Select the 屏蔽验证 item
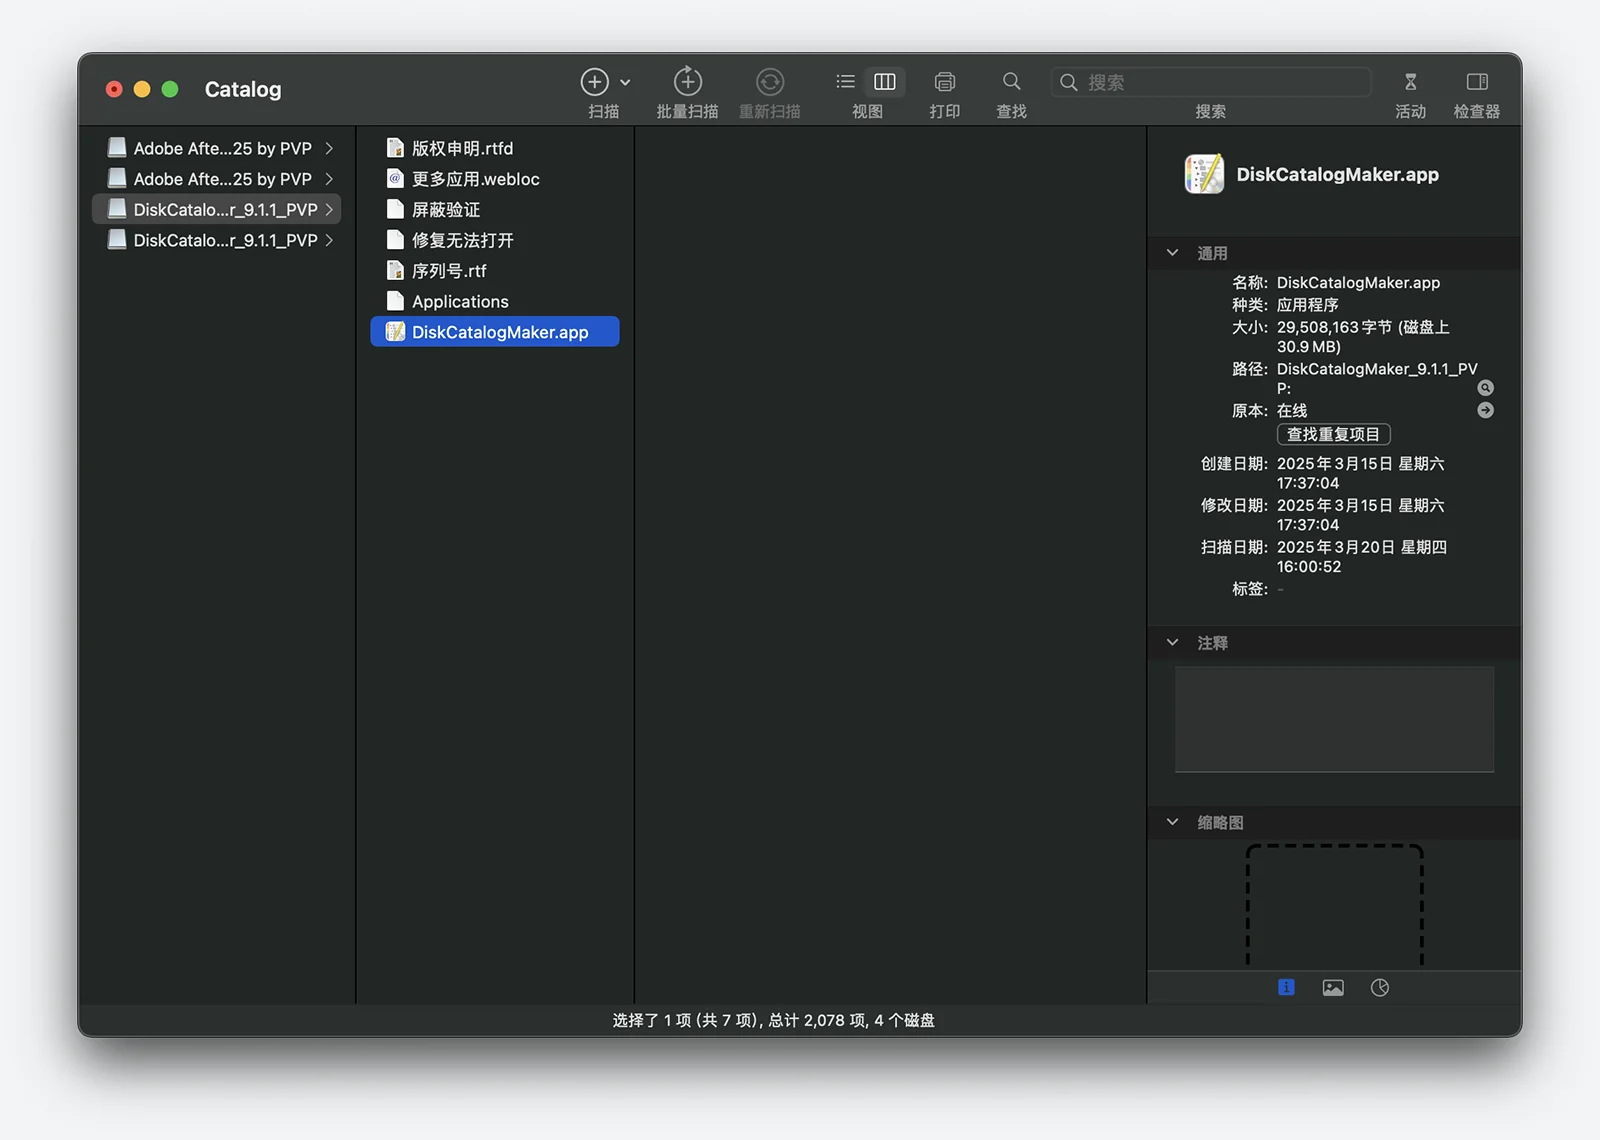 [495, 209]
